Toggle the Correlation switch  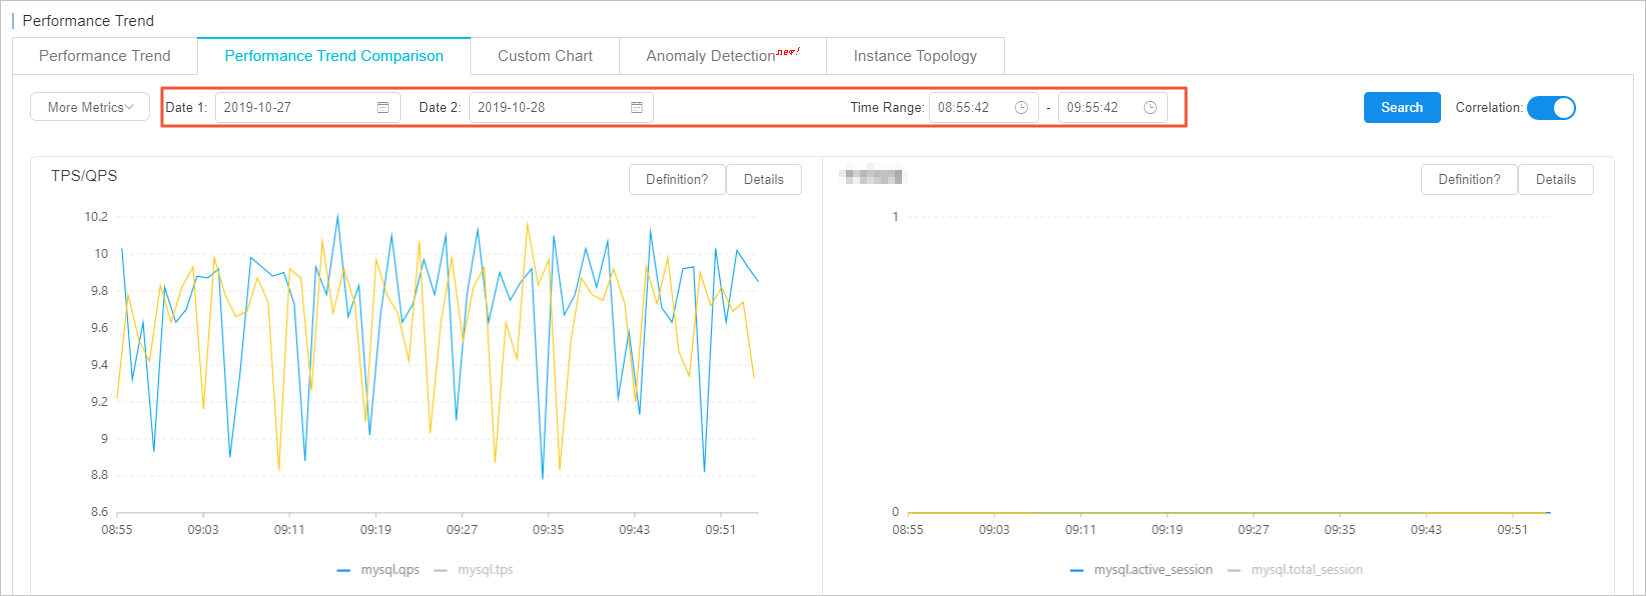[1551, 108]
